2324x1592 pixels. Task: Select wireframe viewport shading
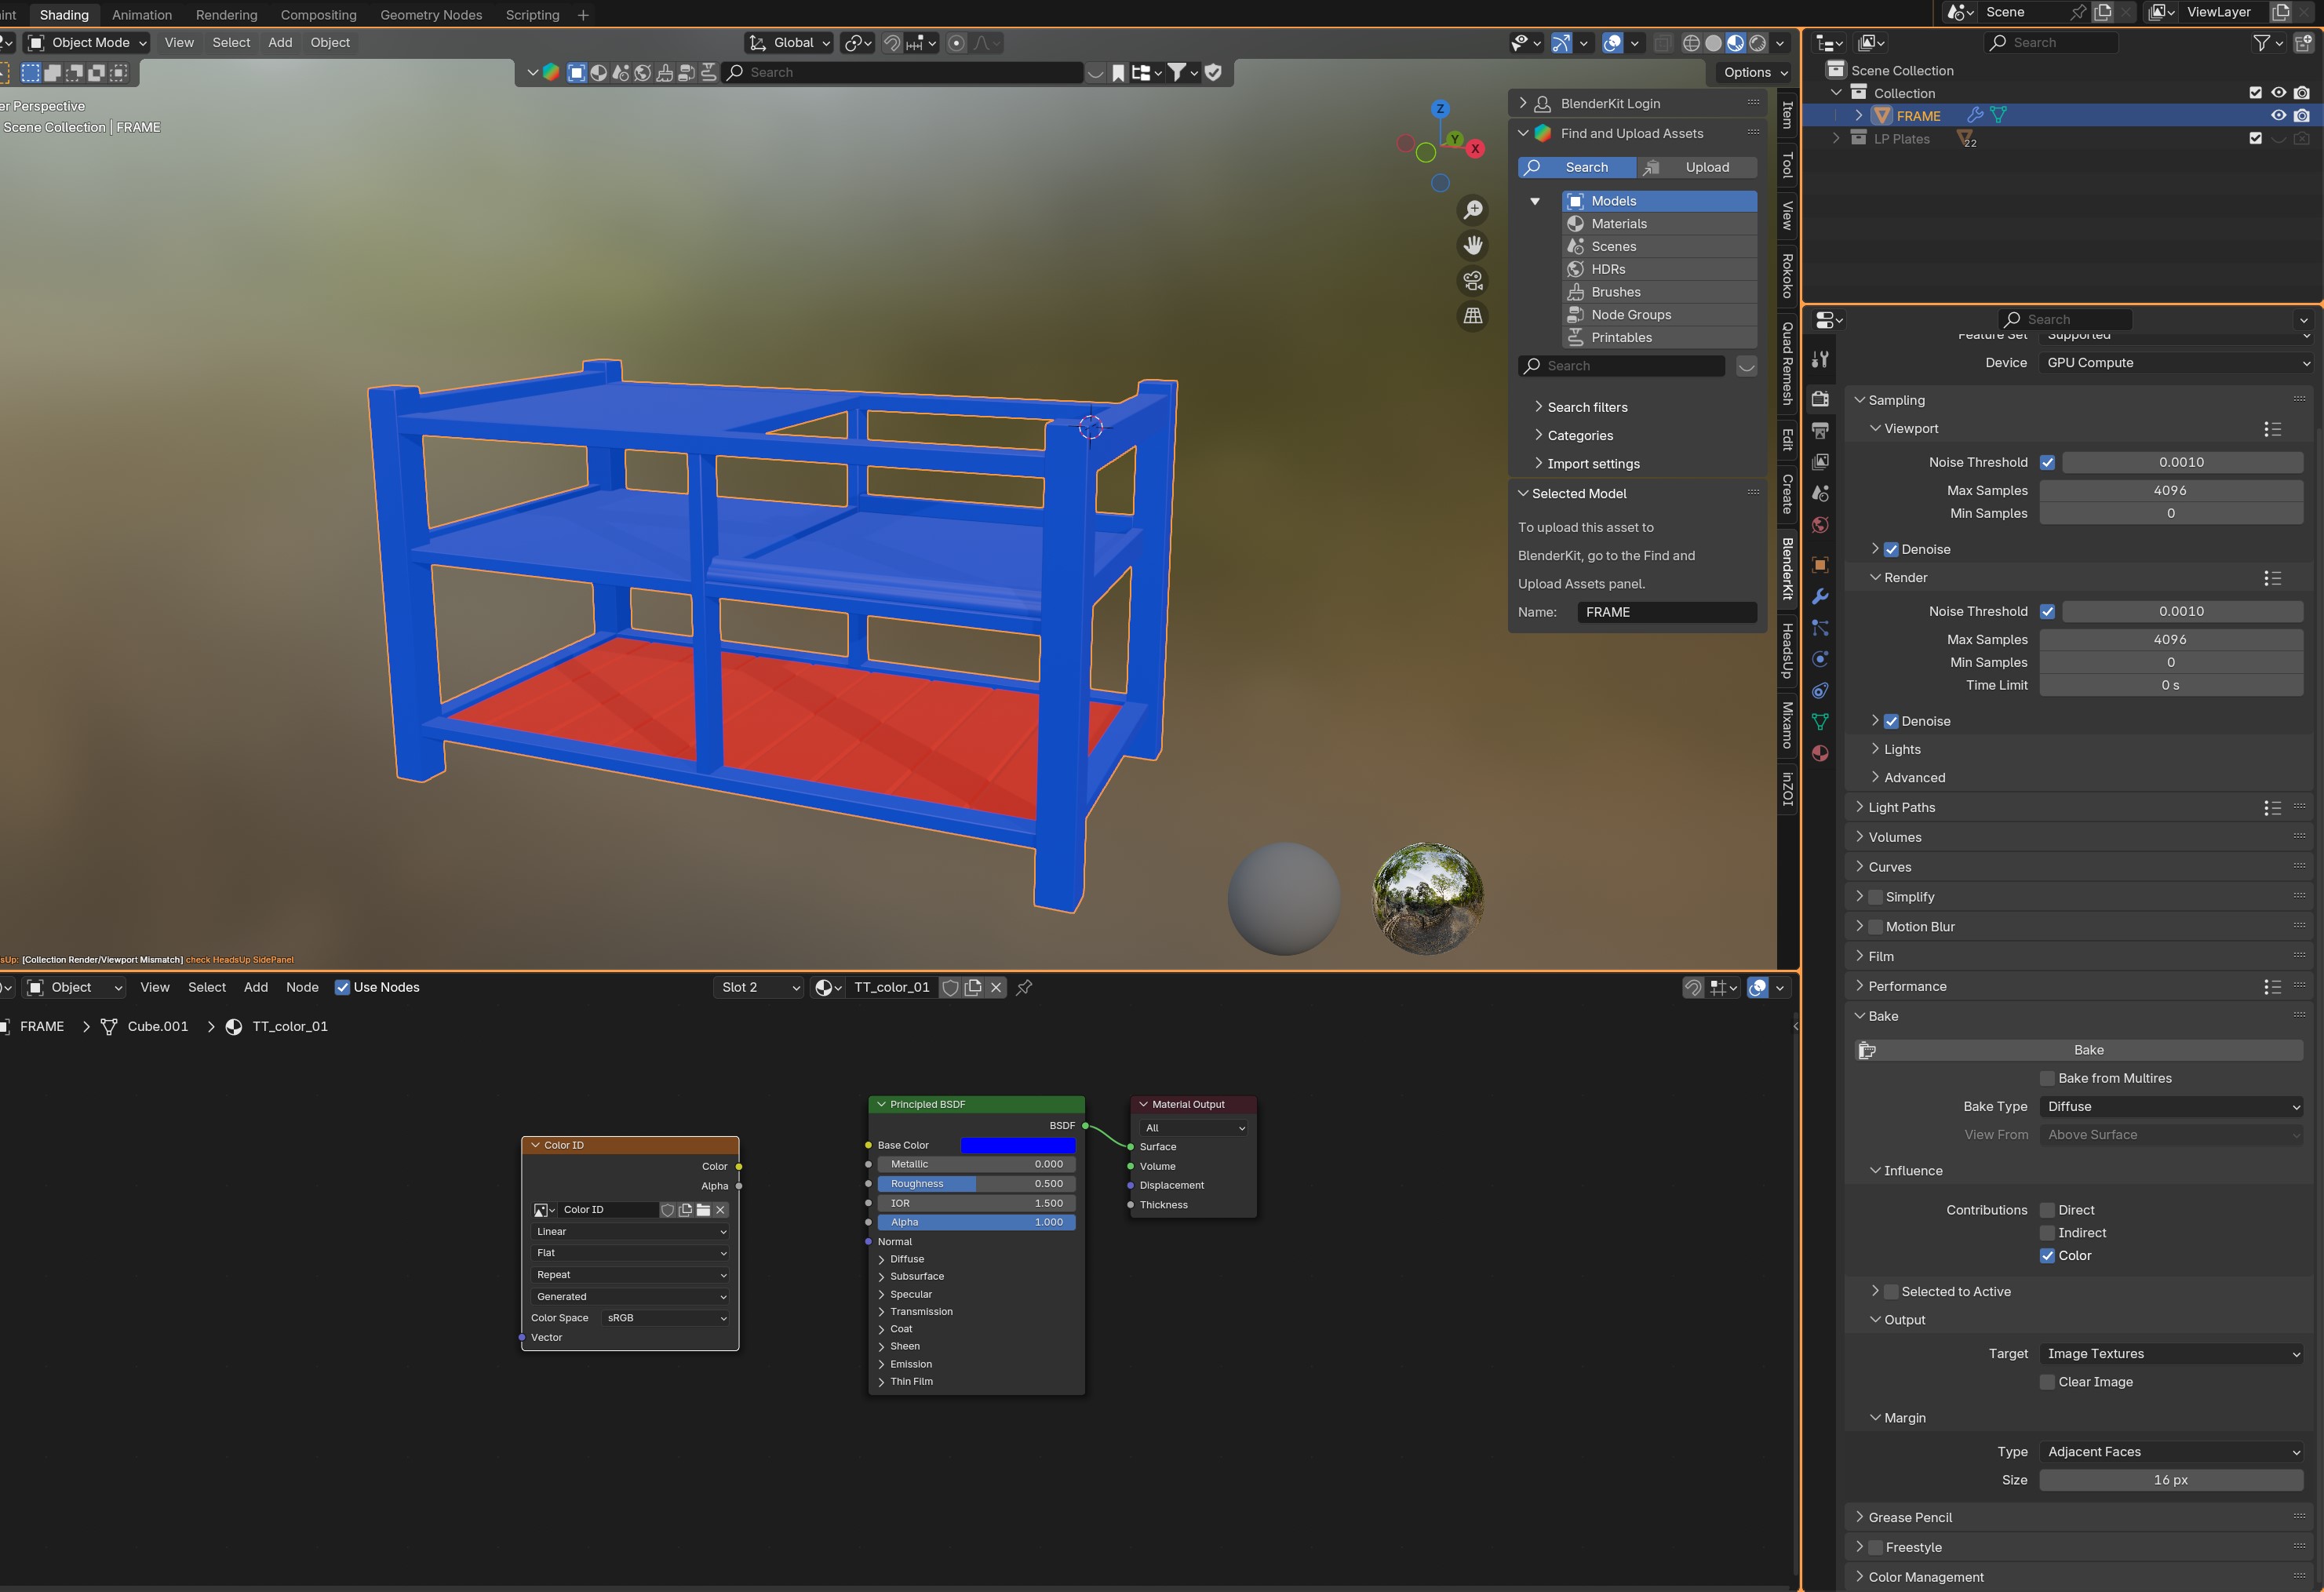pyautogui.click(x=1691, y=43)
